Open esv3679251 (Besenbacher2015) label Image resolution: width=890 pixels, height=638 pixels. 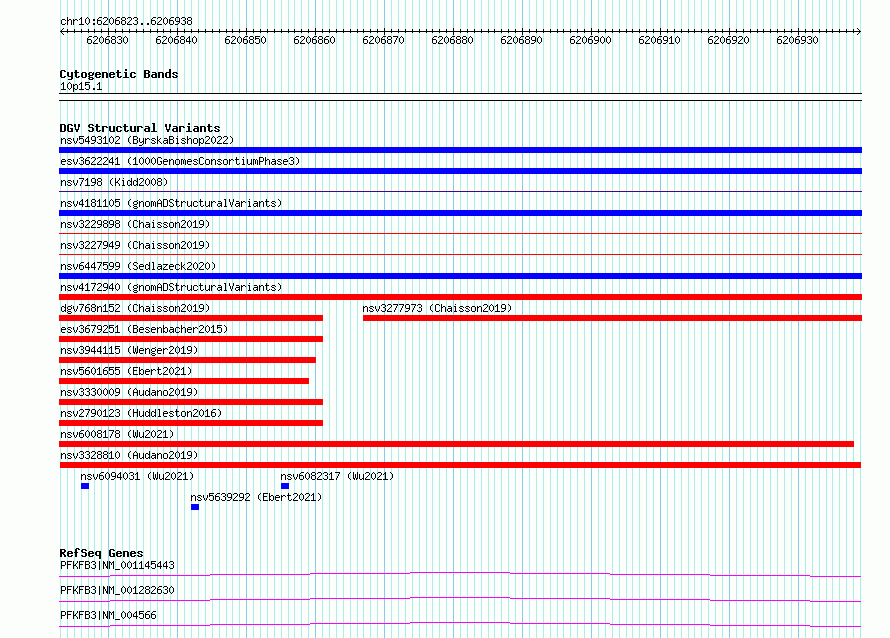tap(144, 329)
